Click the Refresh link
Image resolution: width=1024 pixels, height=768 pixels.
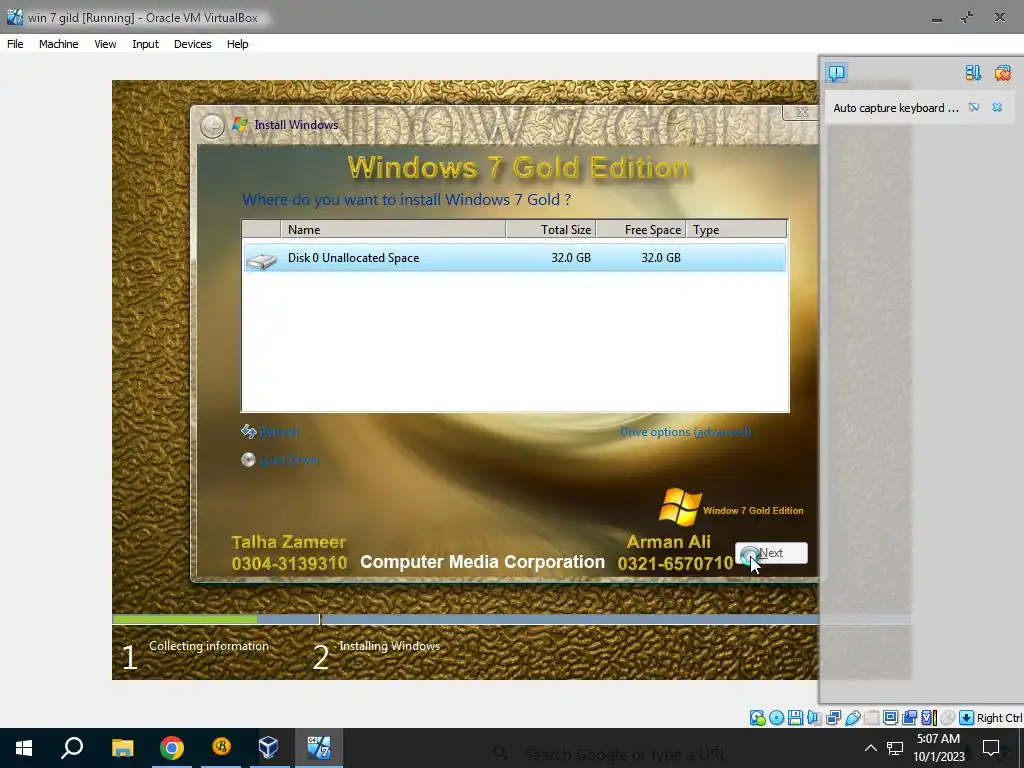279,432
